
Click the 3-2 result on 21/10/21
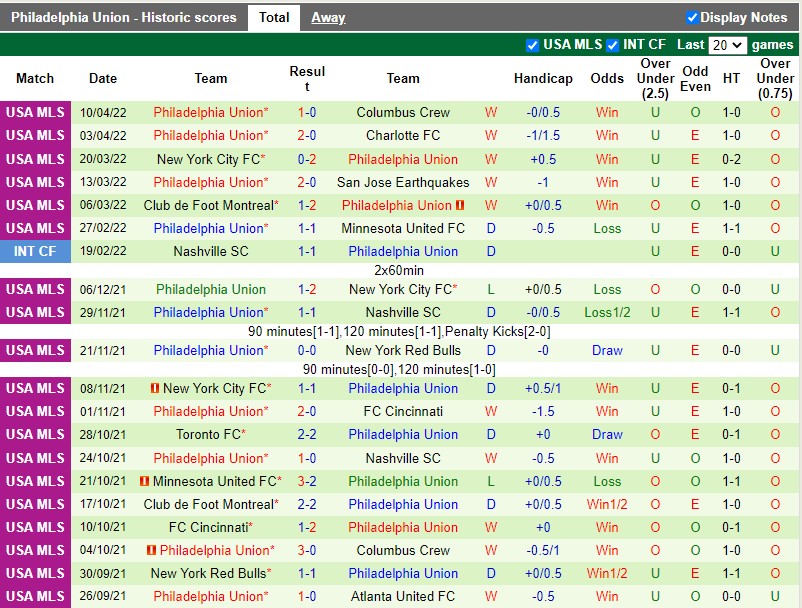307,482
